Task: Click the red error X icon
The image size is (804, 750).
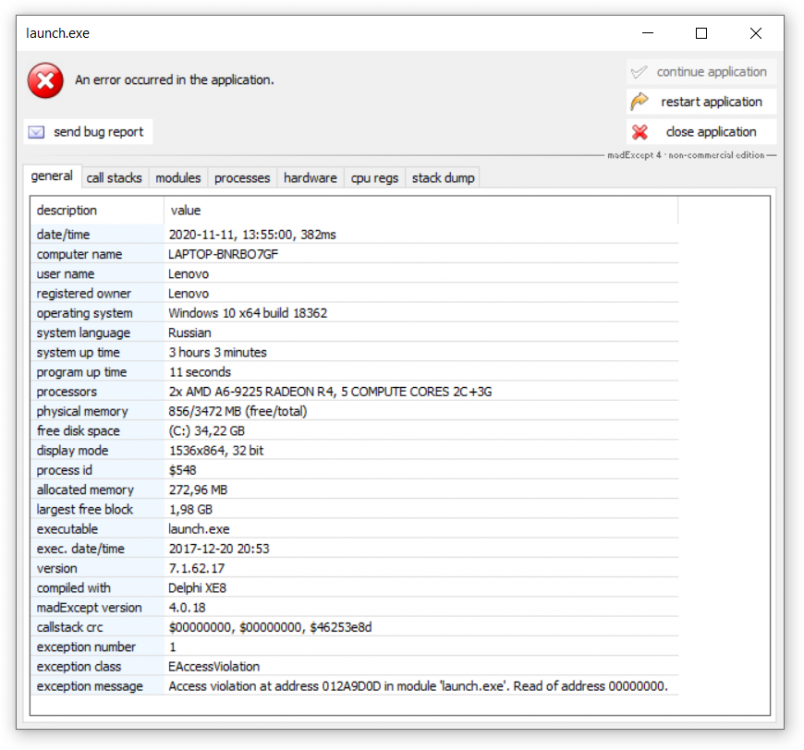Action: [45, 80]
